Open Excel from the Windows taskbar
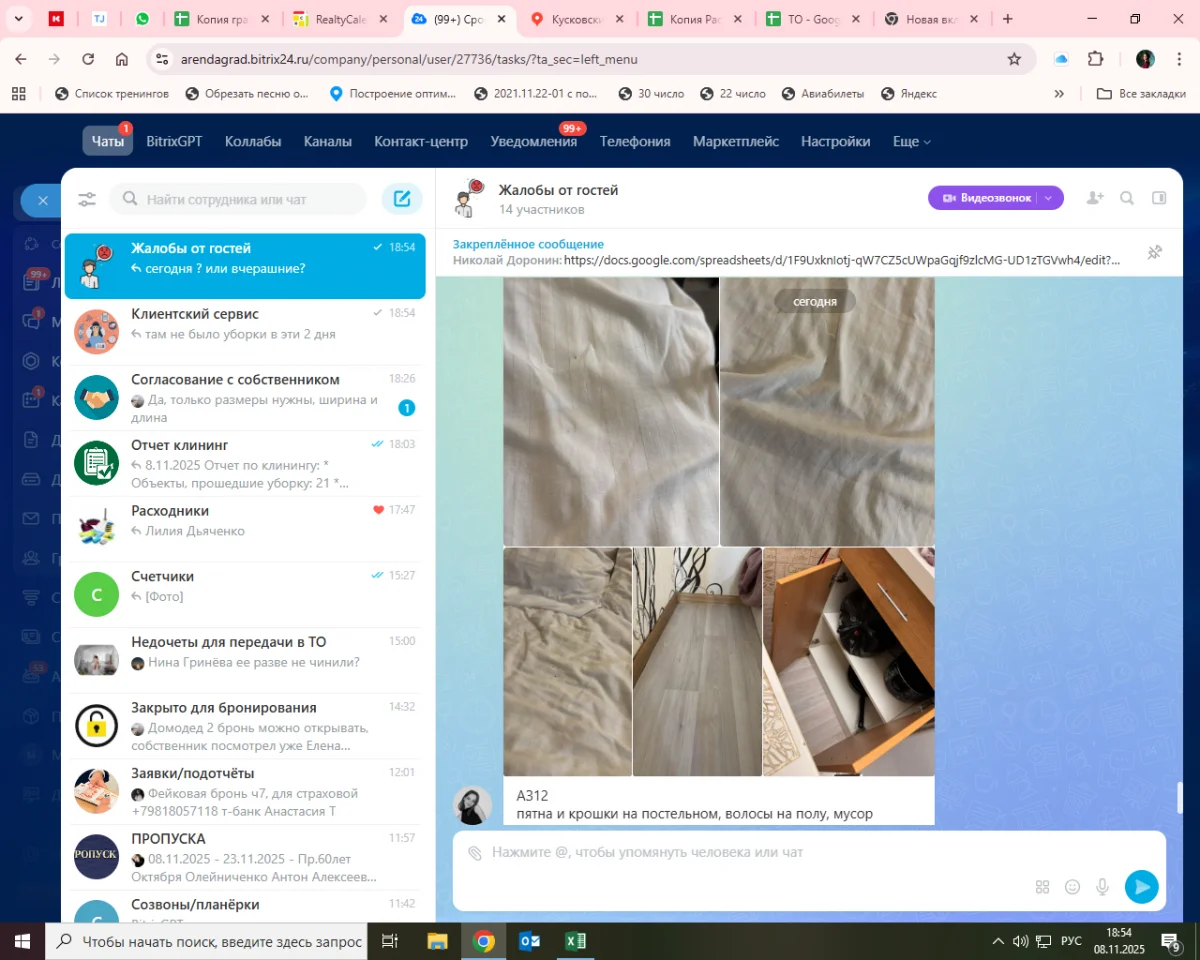 coord(575,941)
